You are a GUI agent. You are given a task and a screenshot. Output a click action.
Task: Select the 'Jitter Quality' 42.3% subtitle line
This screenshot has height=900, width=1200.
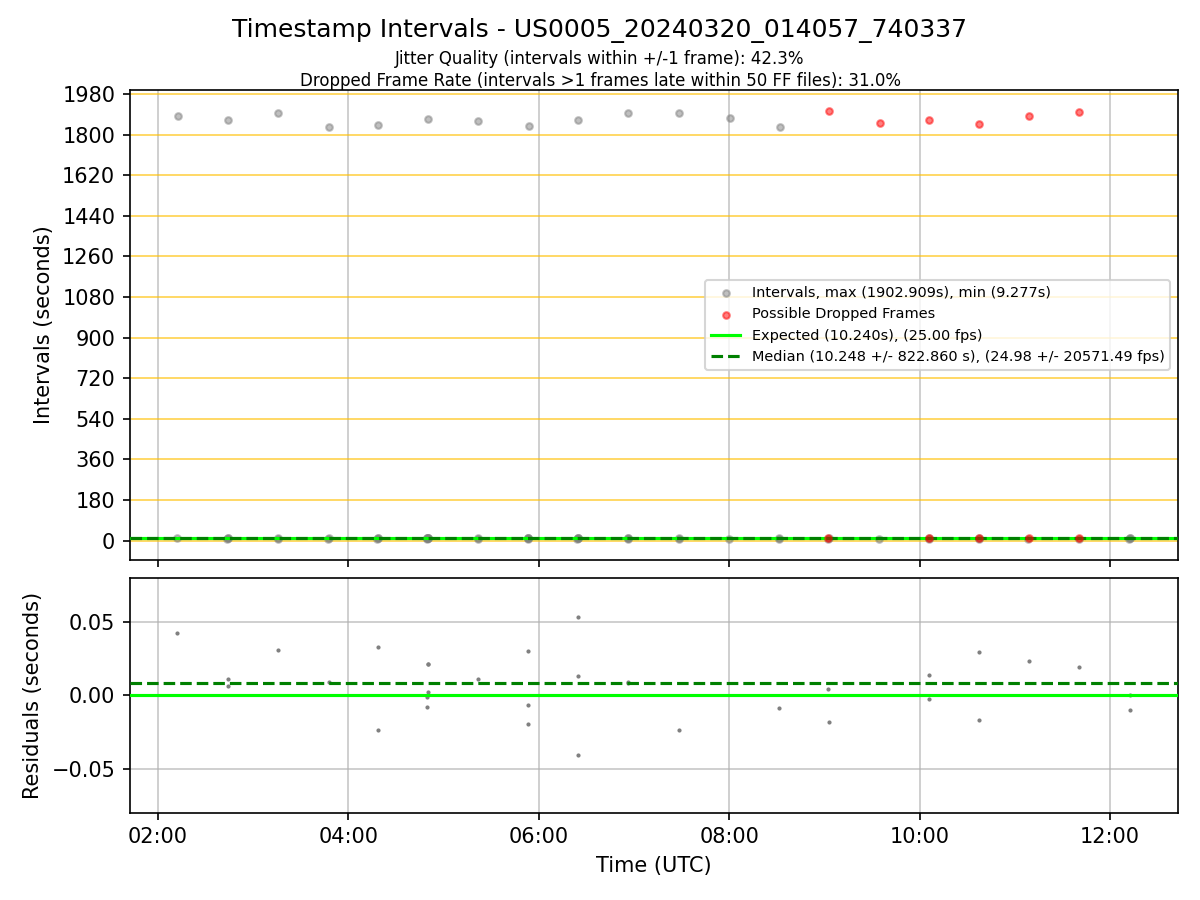[599, 58]
